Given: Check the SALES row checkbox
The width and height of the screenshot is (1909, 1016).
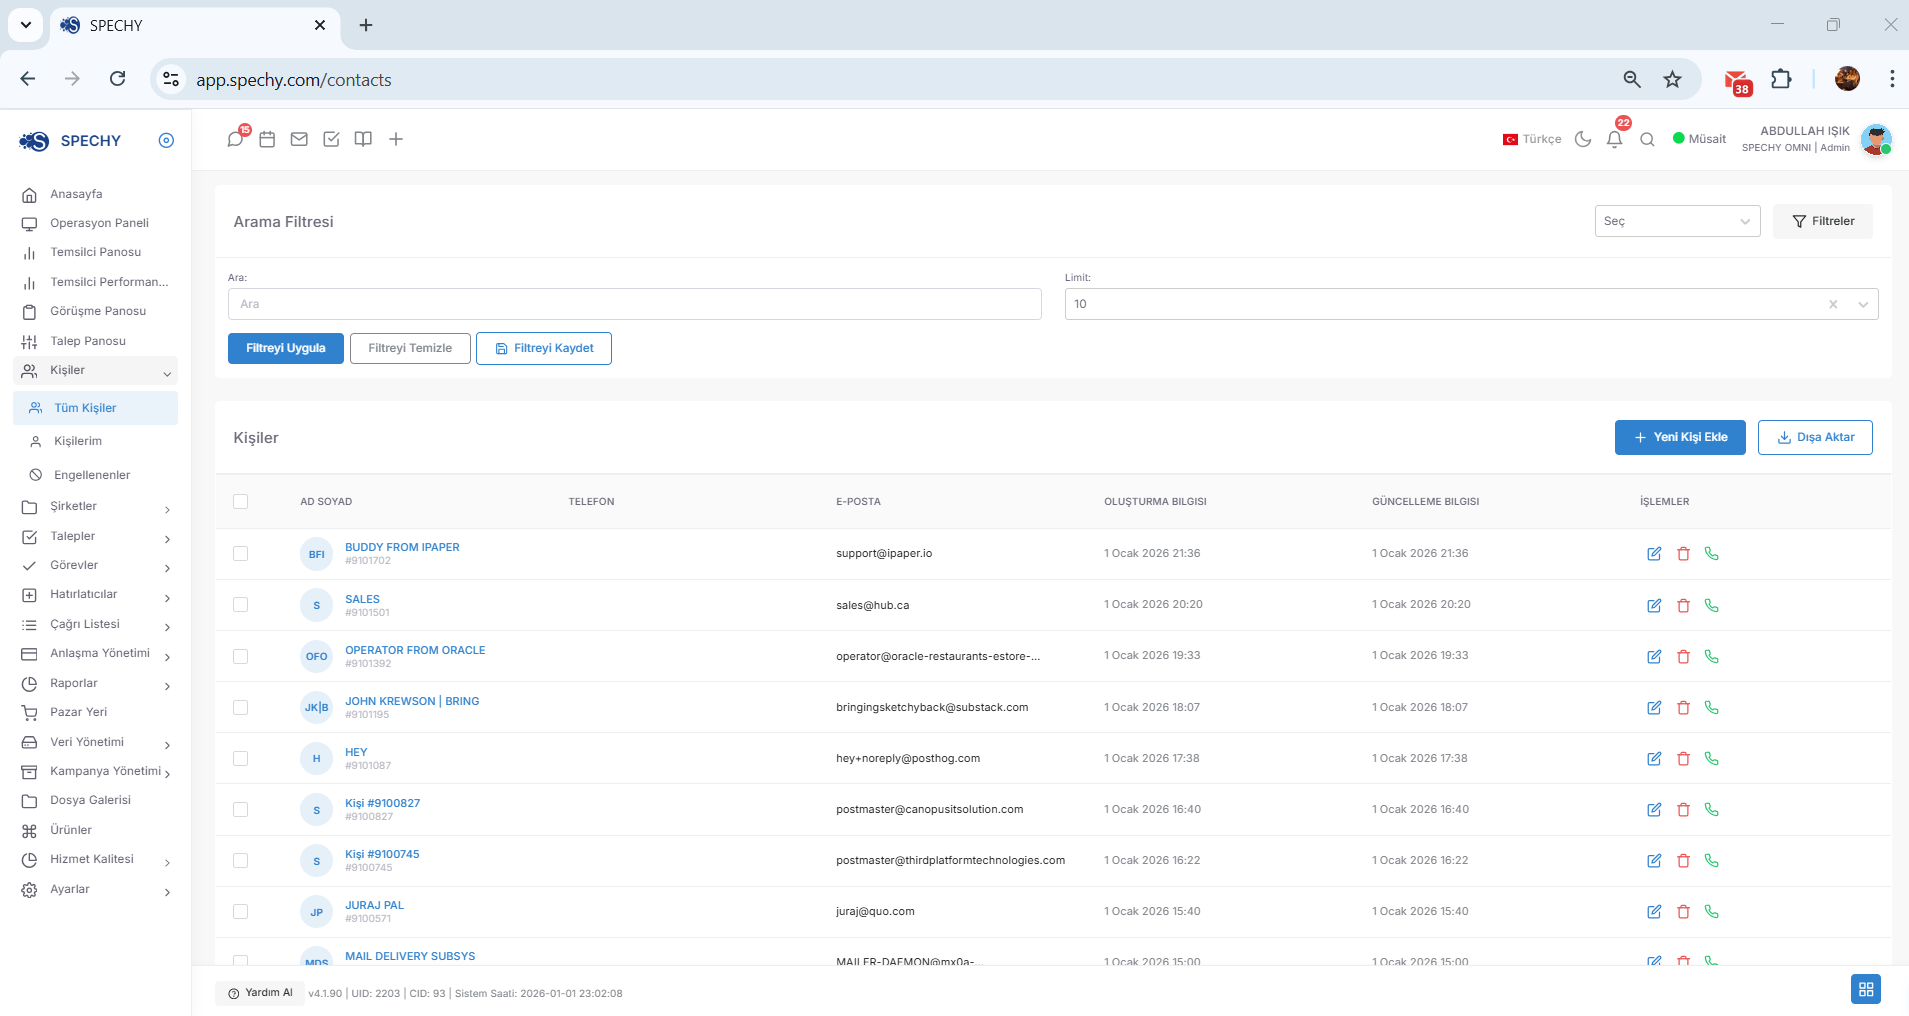Looking at the screenshot, I should point(240,604).
